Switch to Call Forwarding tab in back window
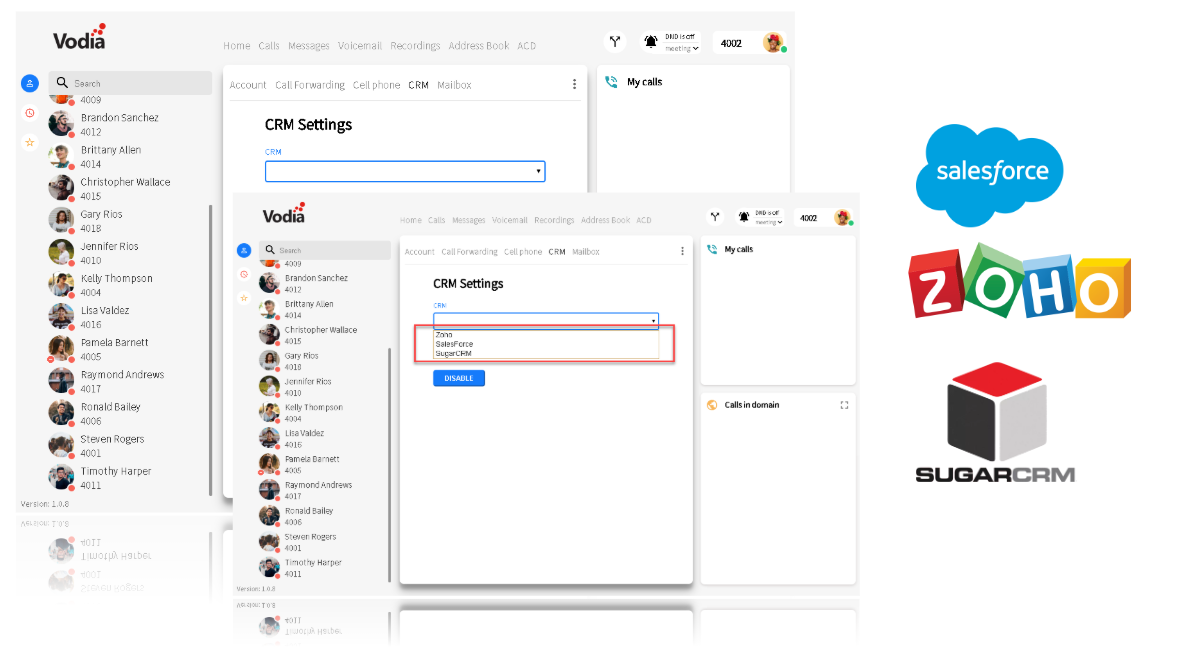Viewport: 1189px width, 652px height. (x=309, y=85)
